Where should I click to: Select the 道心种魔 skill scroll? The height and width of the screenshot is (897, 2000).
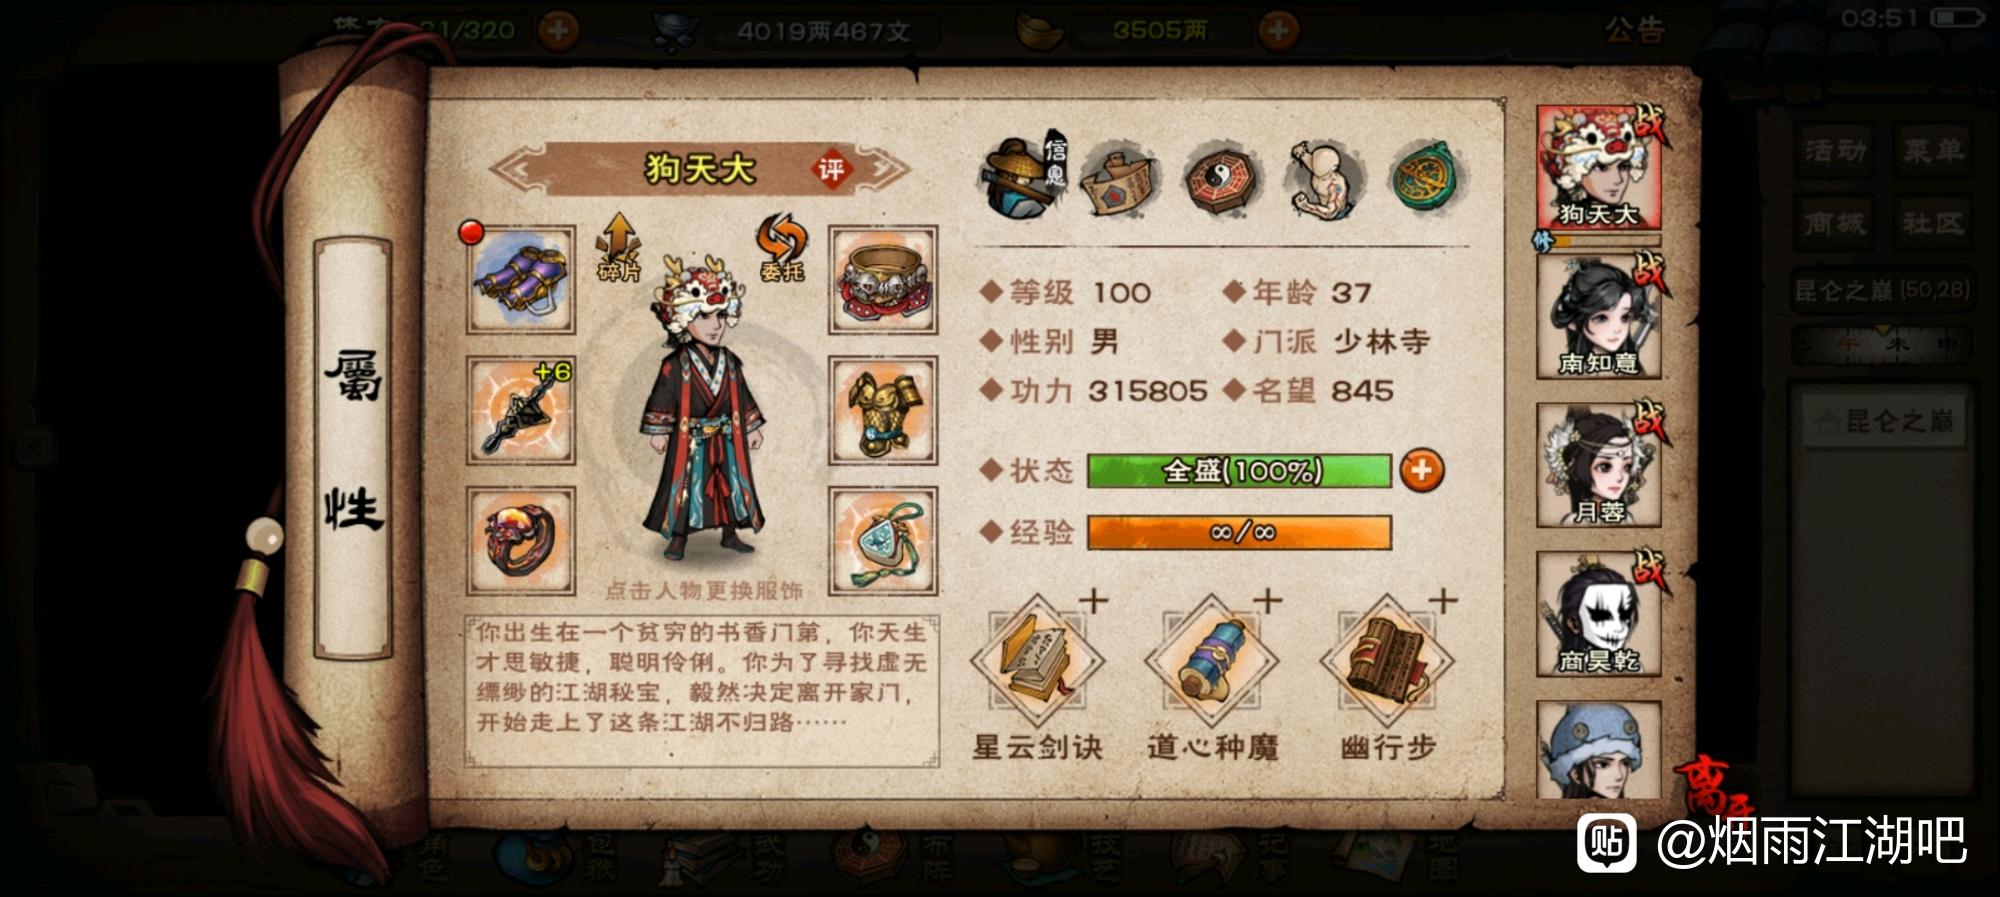click(1211, 662)
